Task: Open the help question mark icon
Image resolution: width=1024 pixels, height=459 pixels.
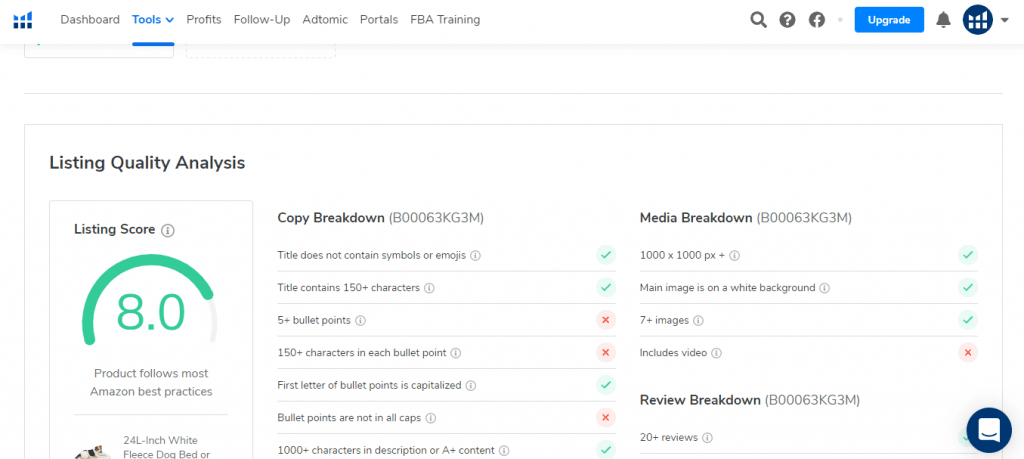Action: (x=788, y=20)
